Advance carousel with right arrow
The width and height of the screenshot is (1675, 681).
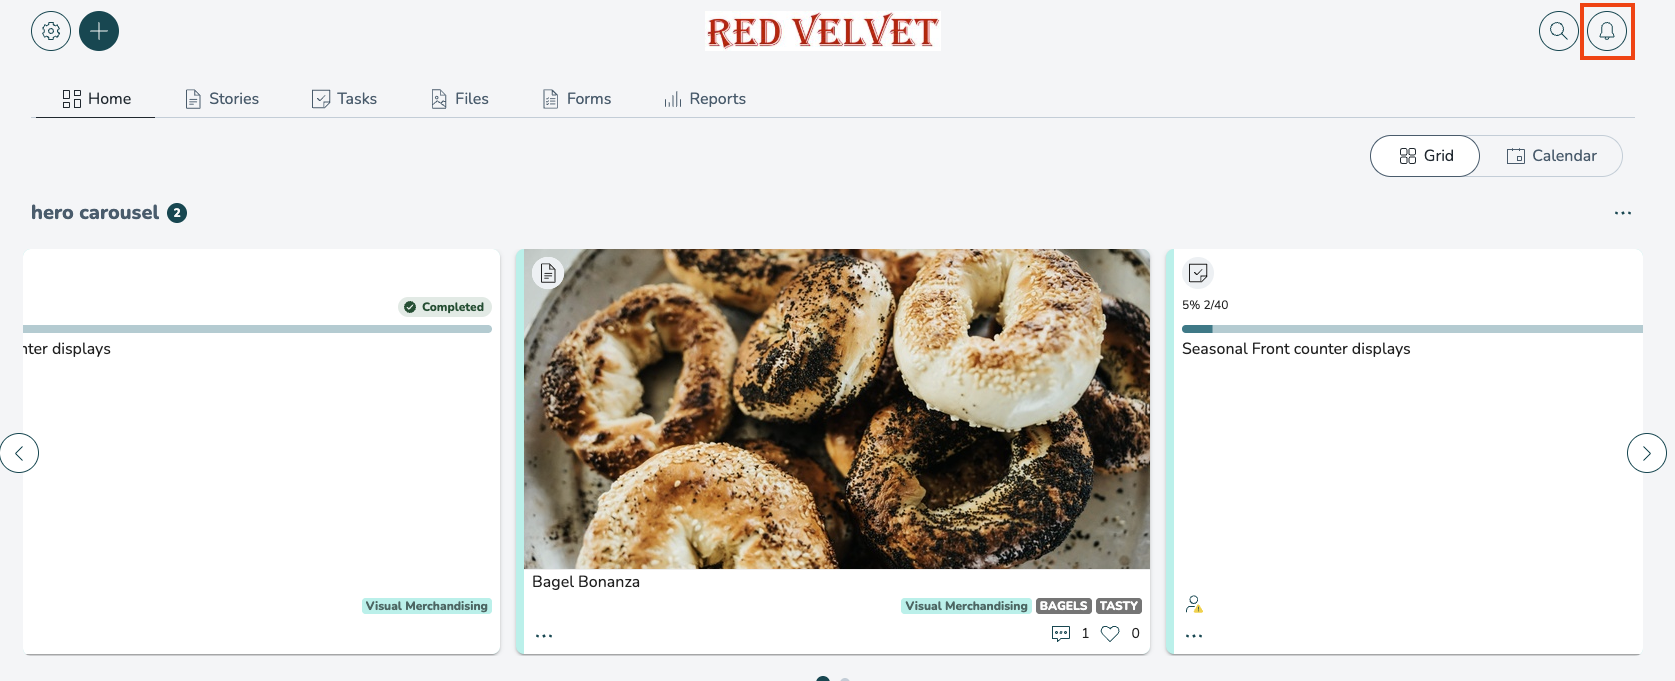[x=1647, y=453]
